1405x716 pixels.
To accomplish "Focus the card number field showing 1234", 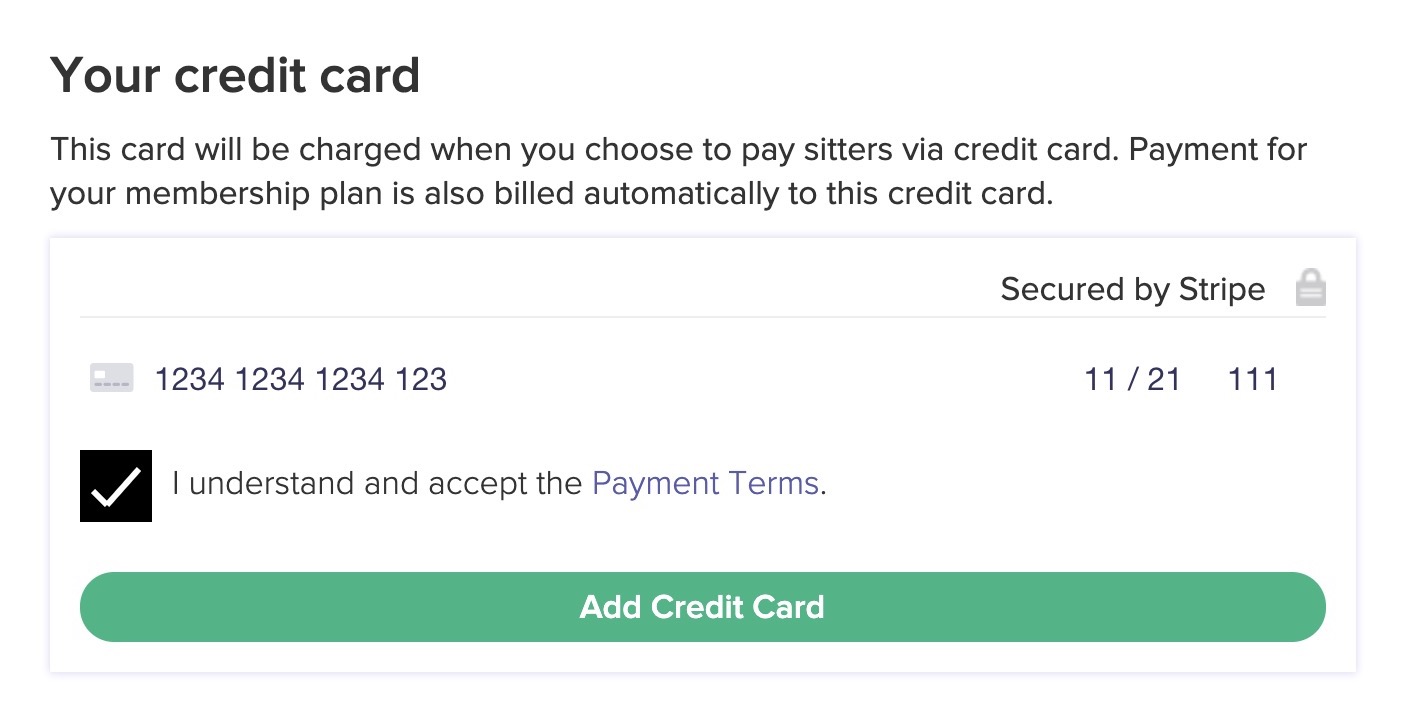I will click(x=300, y=379).
